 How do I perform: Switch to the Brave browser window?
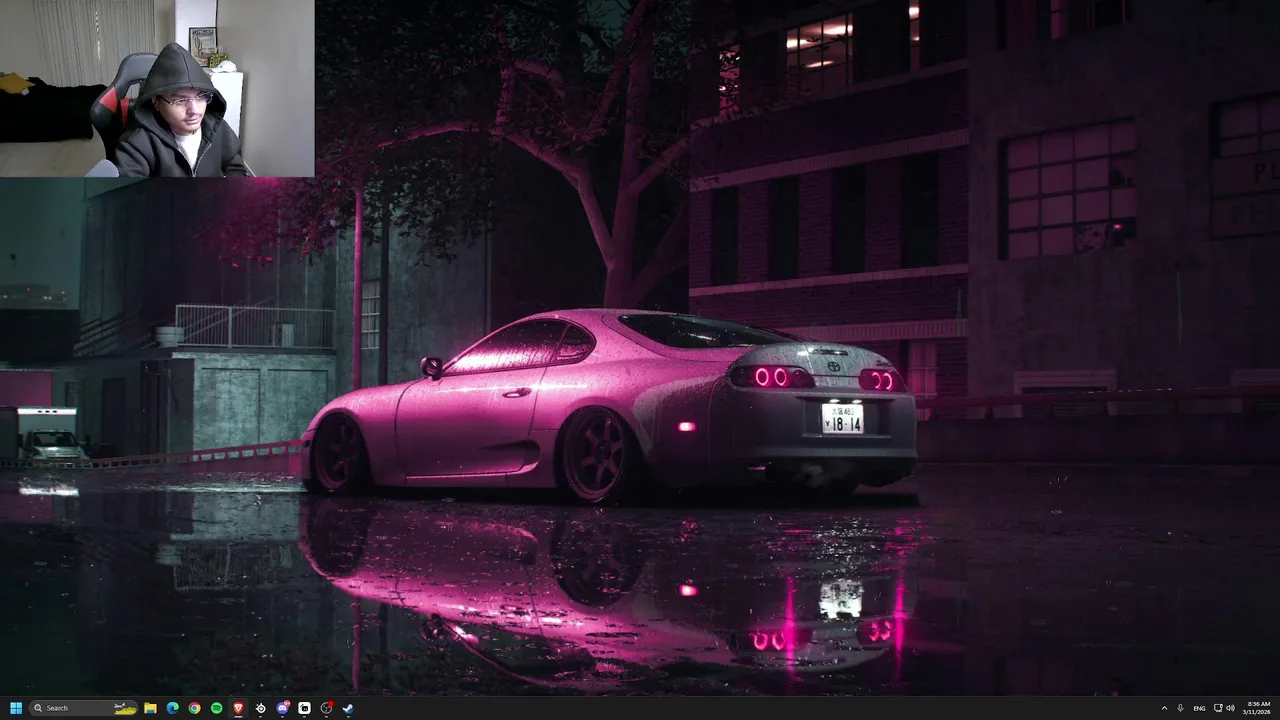(x=238, y=708)
